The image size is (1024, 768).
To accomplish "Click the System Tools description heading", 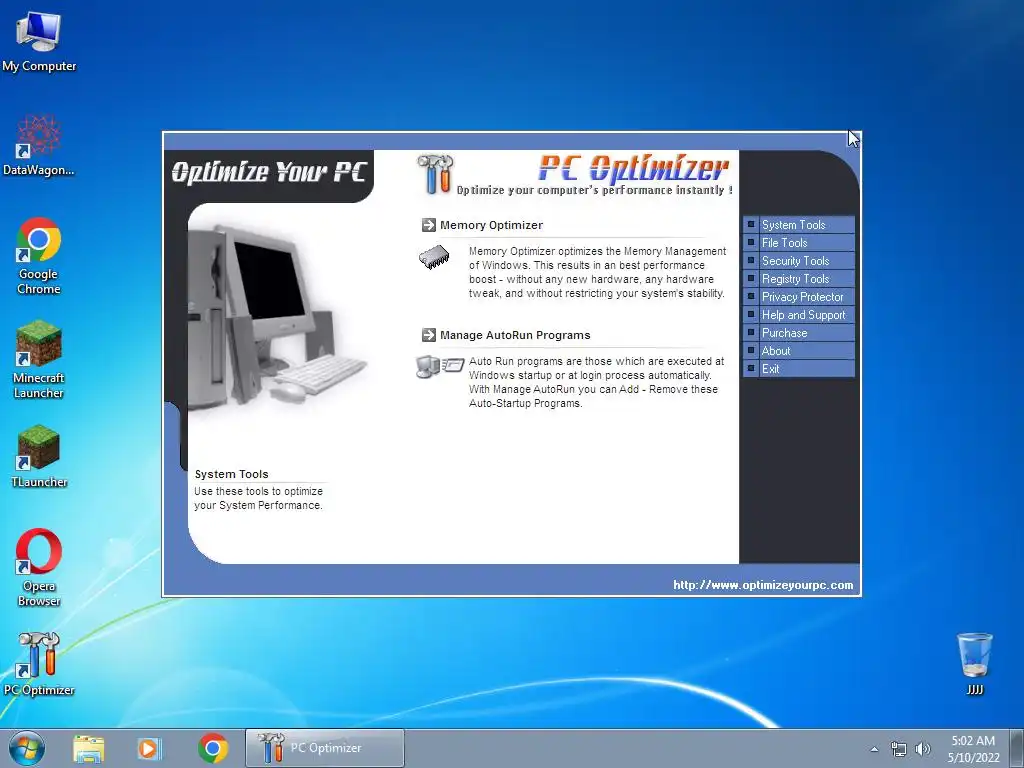I will click(231, 474).
